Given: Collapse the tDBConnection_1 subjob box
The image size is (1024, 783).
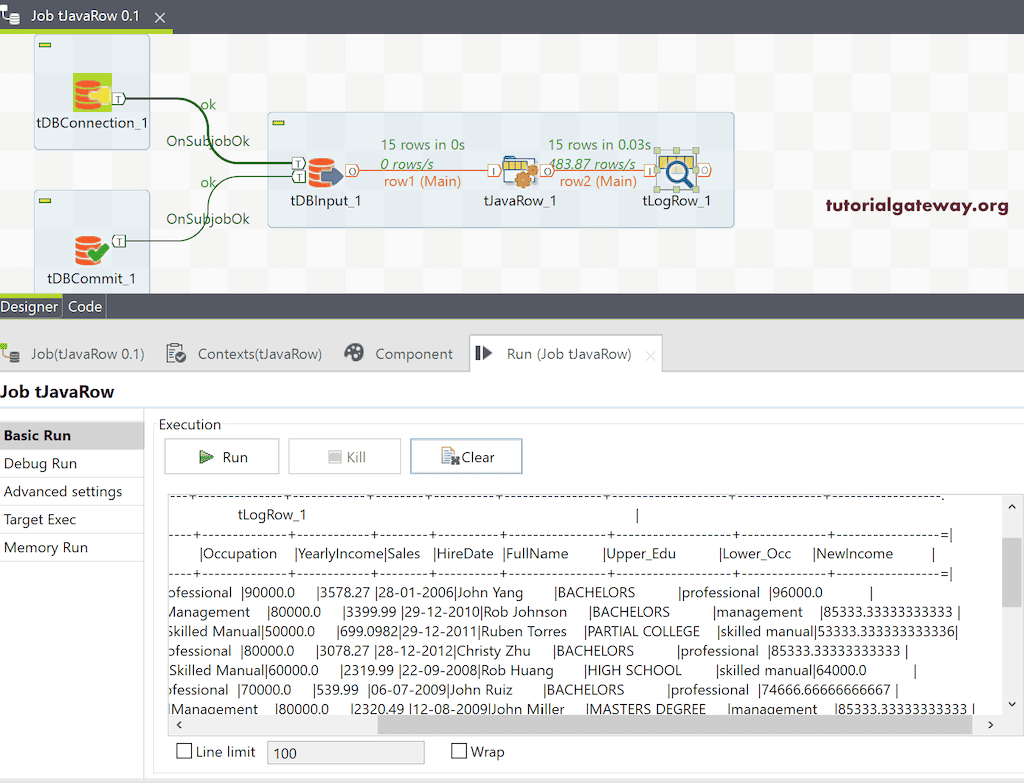Looking at the screenshot, I should [x=45, y=45].
